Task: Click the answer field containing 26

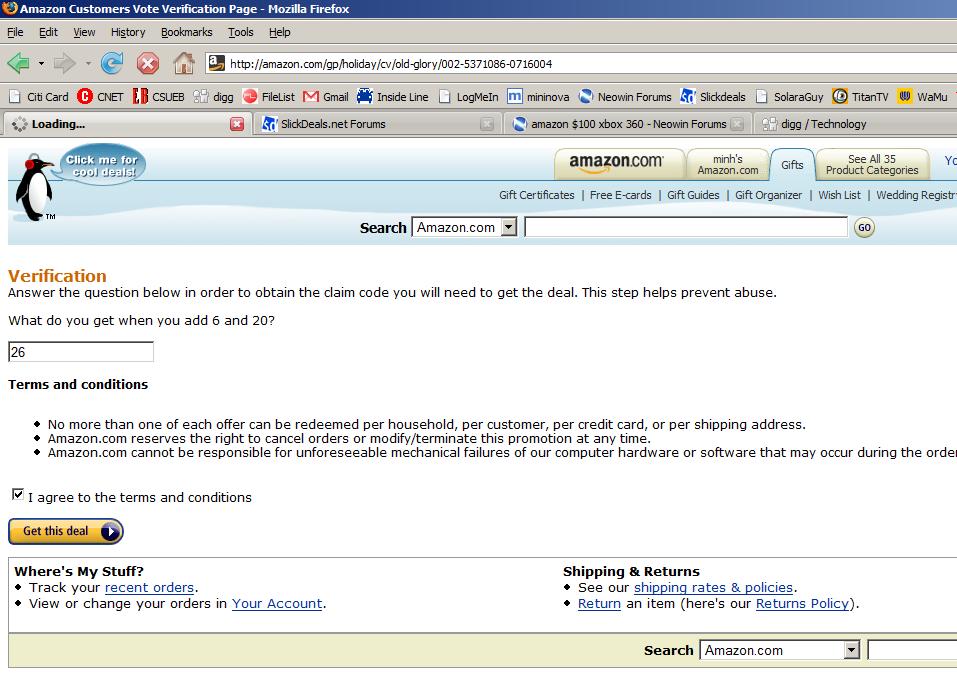Action: point(81,352)
